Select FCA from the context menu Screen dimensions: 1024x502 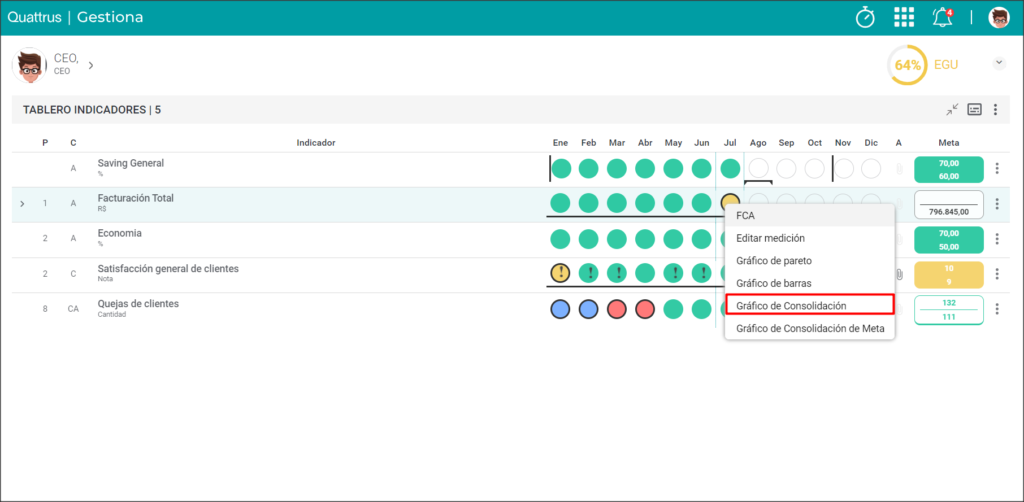coord(809,215)
